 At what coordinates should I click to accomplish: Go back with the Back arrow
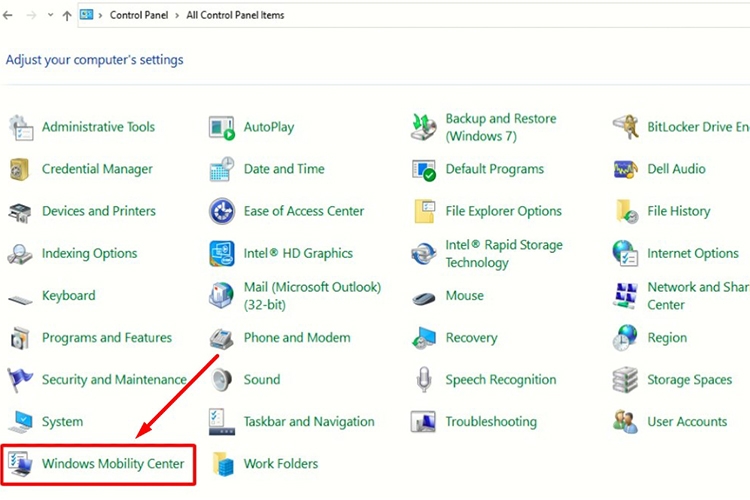coord(8,15)
